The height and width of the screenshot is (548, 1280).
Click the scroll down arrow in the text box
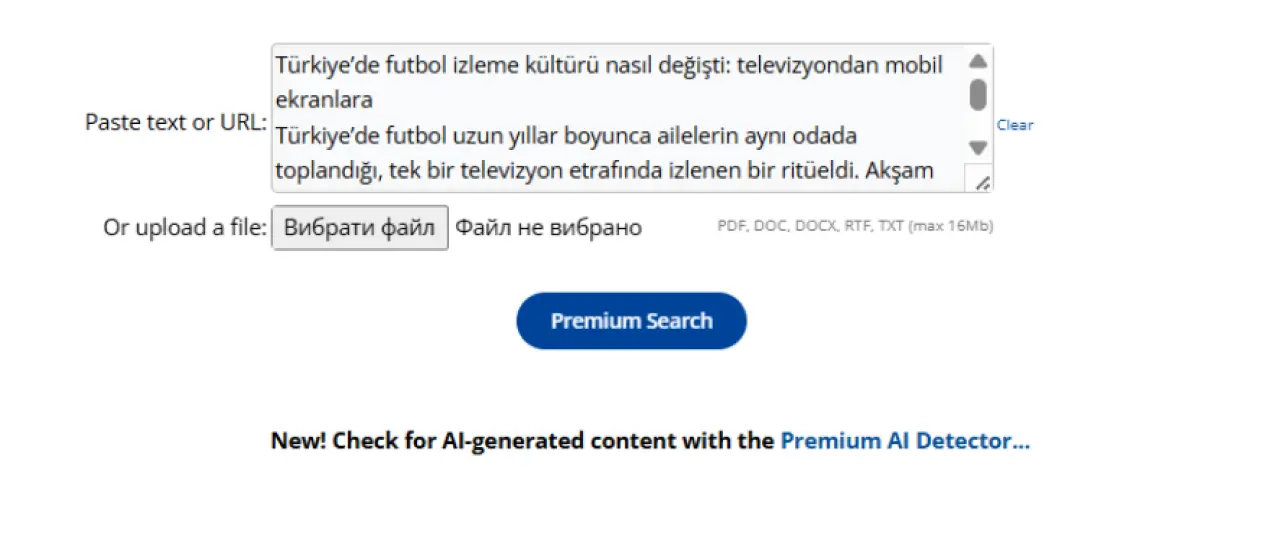(x=978, y=148)
